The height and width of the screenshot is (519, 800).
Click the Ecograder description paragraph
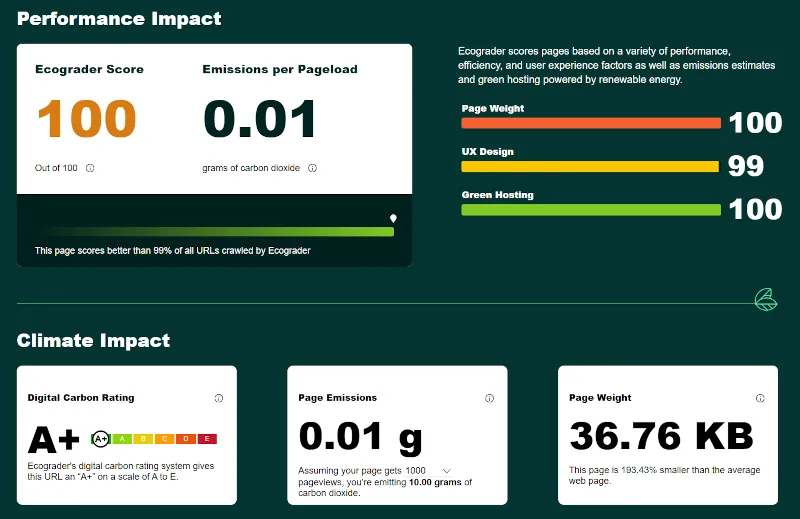(616, 65)
